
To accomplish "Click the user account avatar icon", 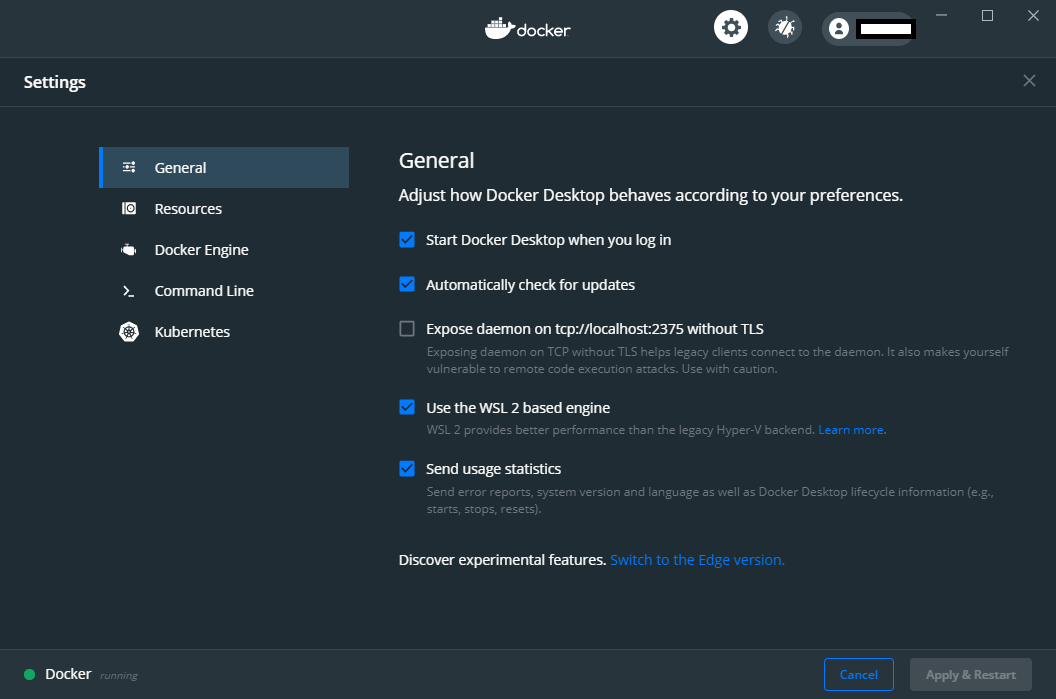I will click(838, 28).
